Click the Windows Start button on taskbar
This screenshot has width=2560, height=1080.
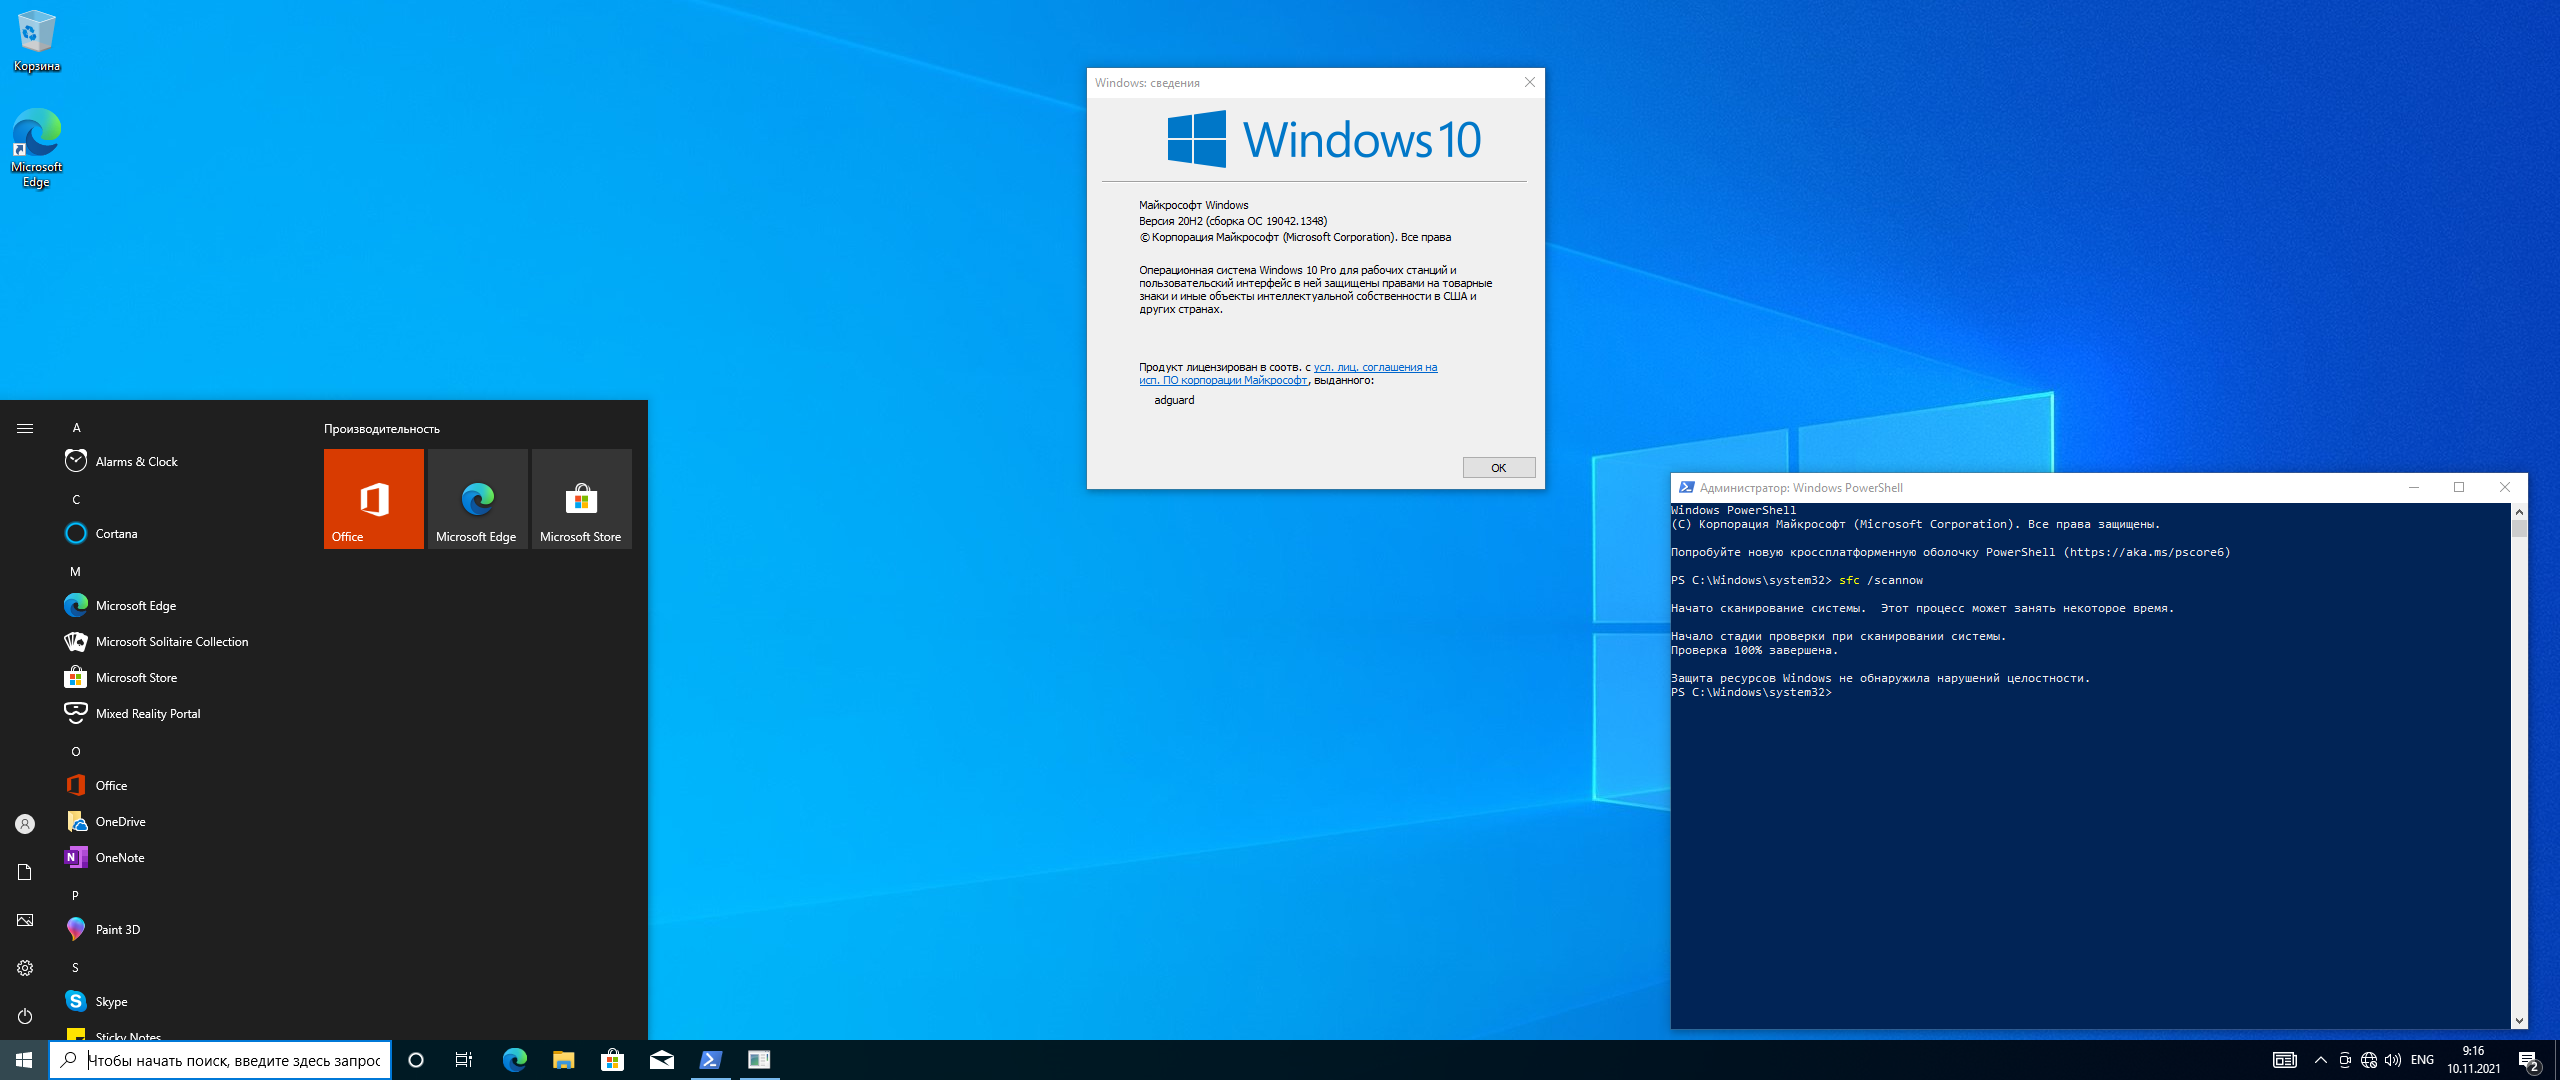24,1060
